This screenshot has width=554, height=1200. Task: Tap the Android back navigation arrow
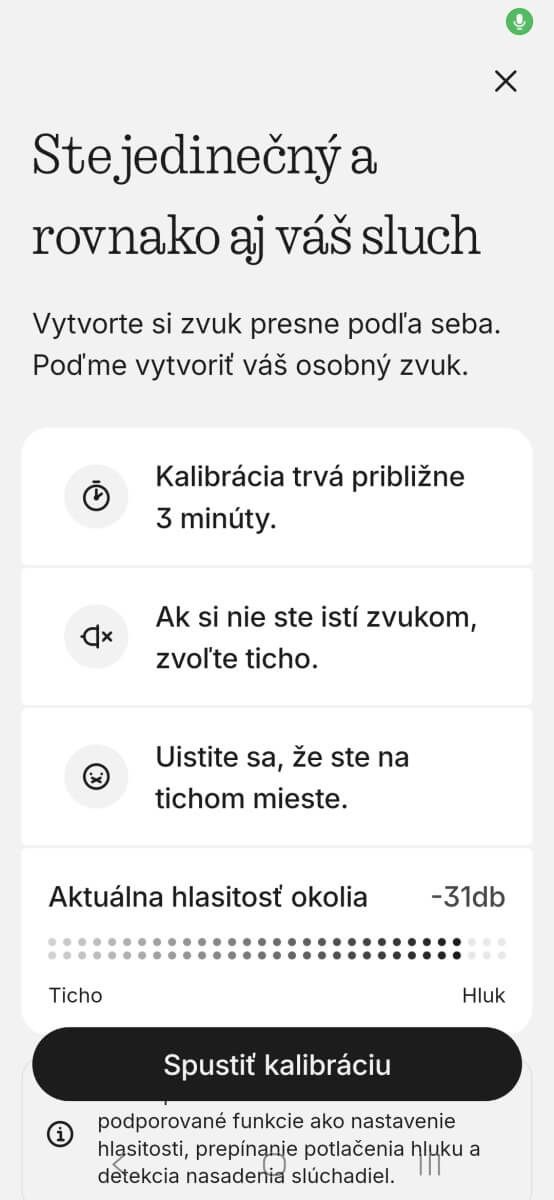(x=120, y=1164)
